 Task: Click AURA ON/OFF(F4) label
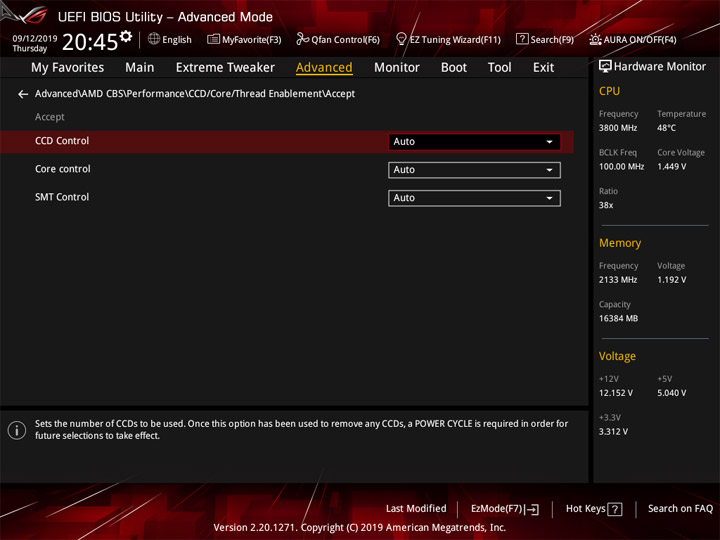[x=640, y=40]
